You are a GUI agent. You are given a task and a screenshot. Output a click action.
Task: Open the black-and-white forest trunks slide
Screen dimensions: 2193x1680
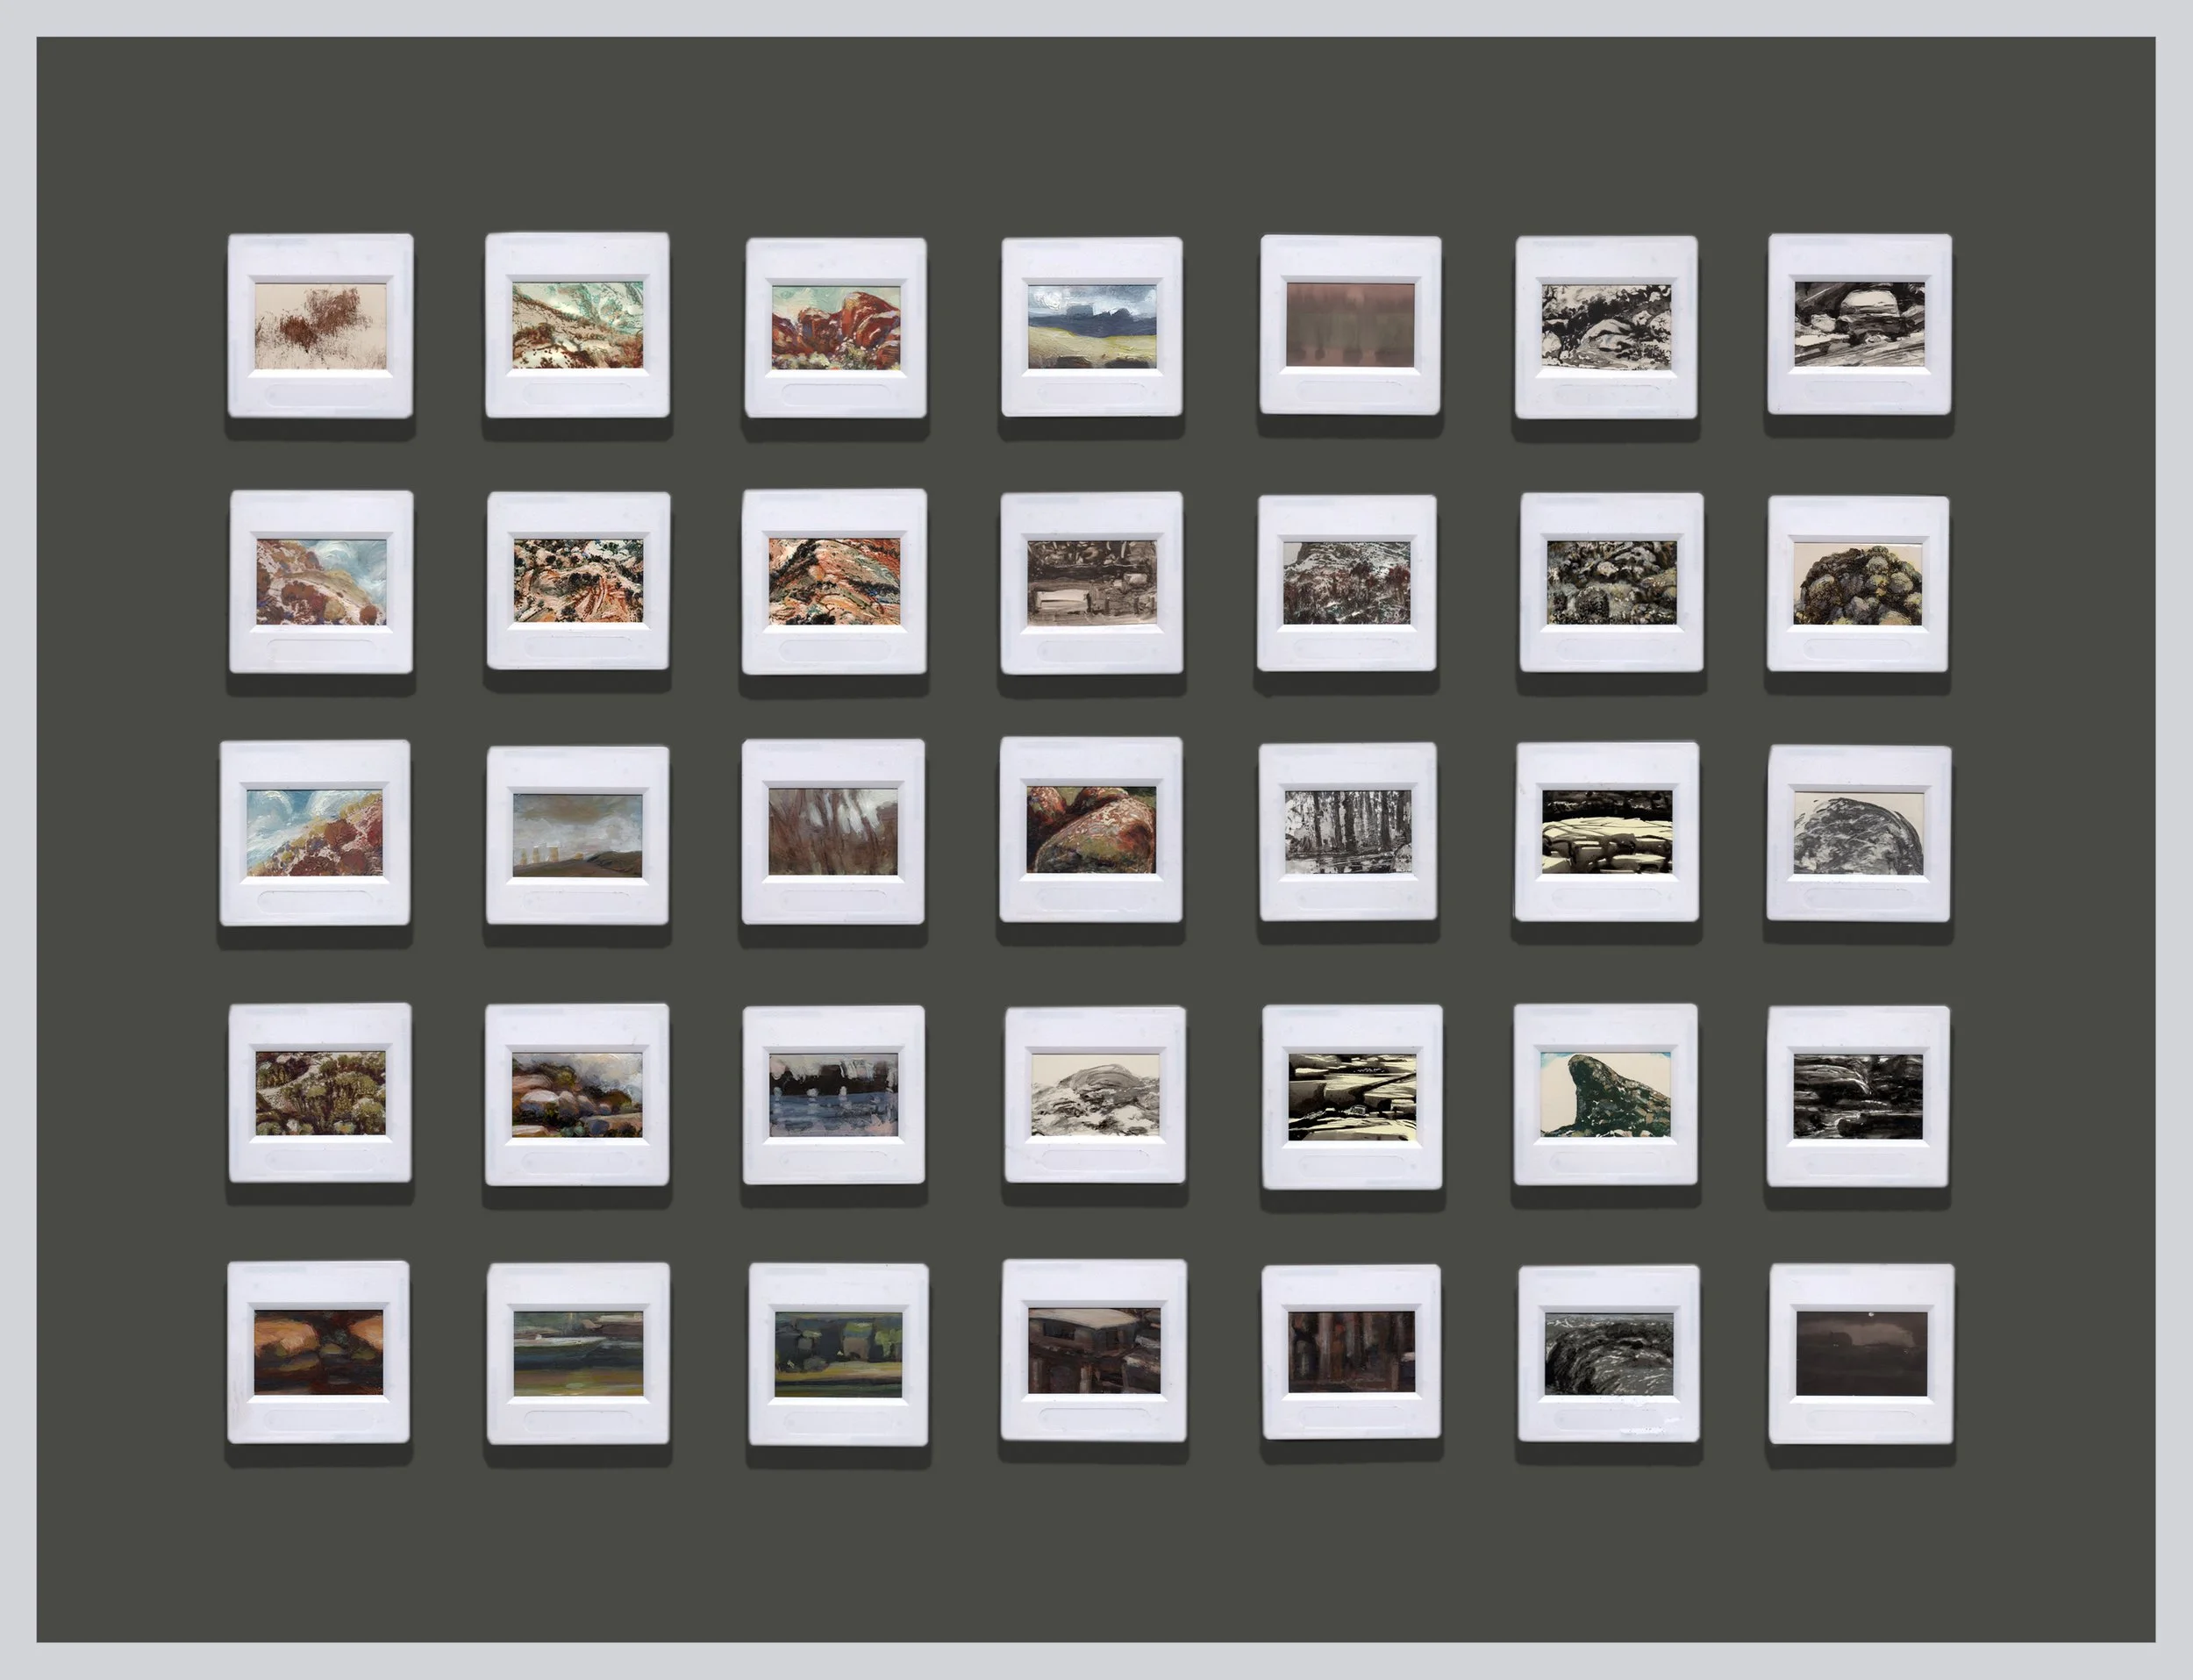pos(1349,832)
